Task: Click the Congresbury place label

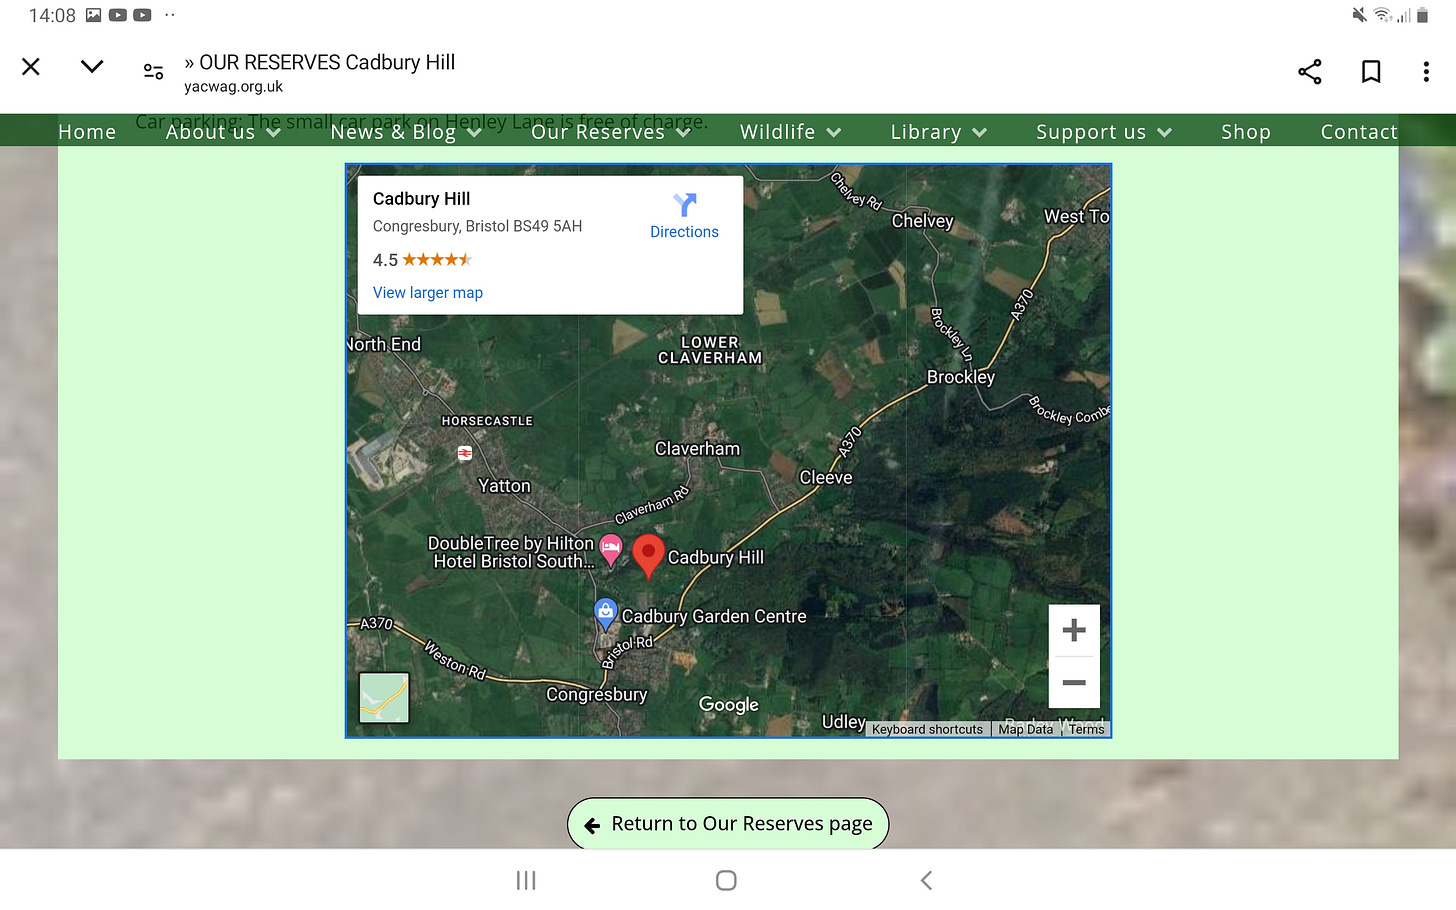Action: click(x=597, y=695)
